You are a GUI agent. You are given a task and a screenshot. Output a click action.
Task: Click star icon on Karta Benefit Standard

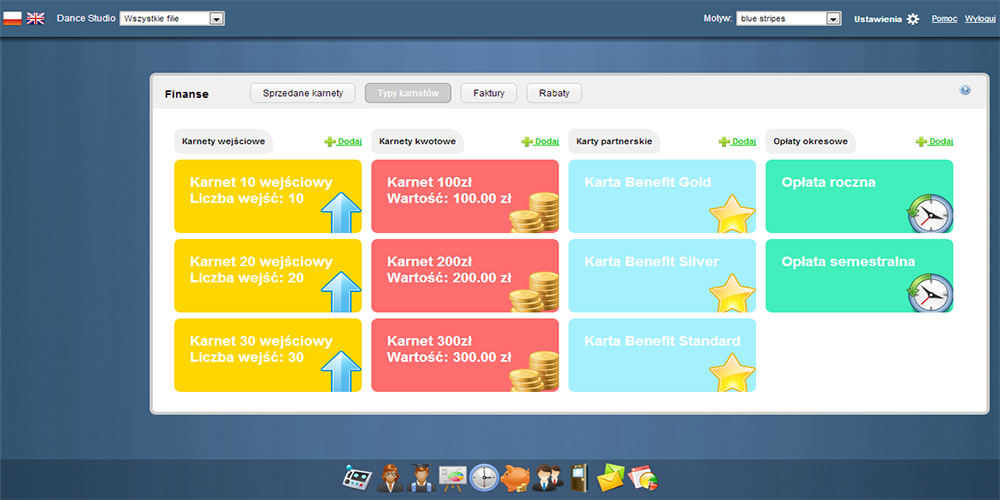pyautogui.click(x=732, y=372)
